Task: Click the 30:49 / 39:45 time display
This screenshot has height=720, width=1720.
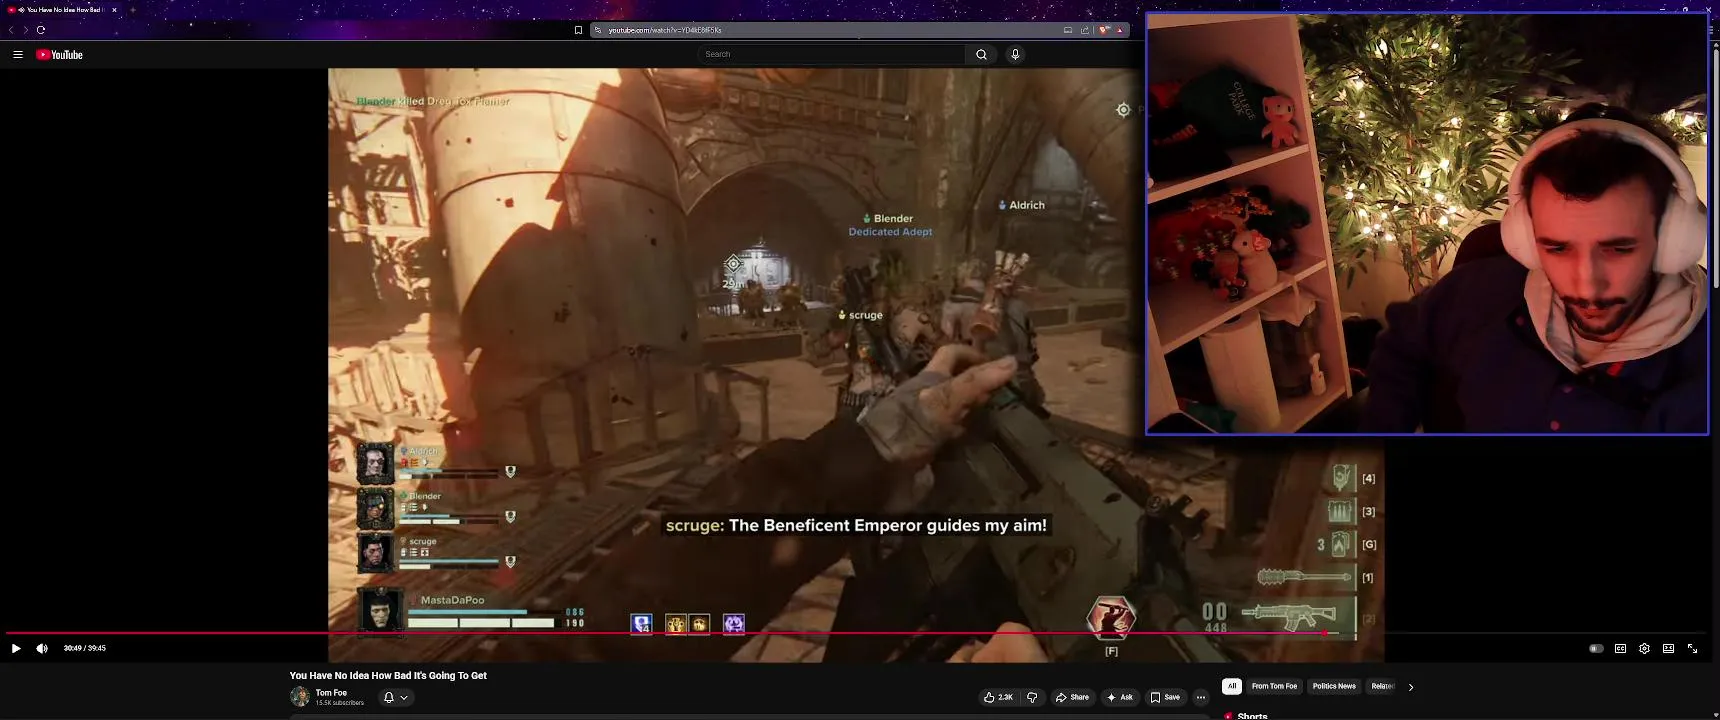Action: (85, 648)
